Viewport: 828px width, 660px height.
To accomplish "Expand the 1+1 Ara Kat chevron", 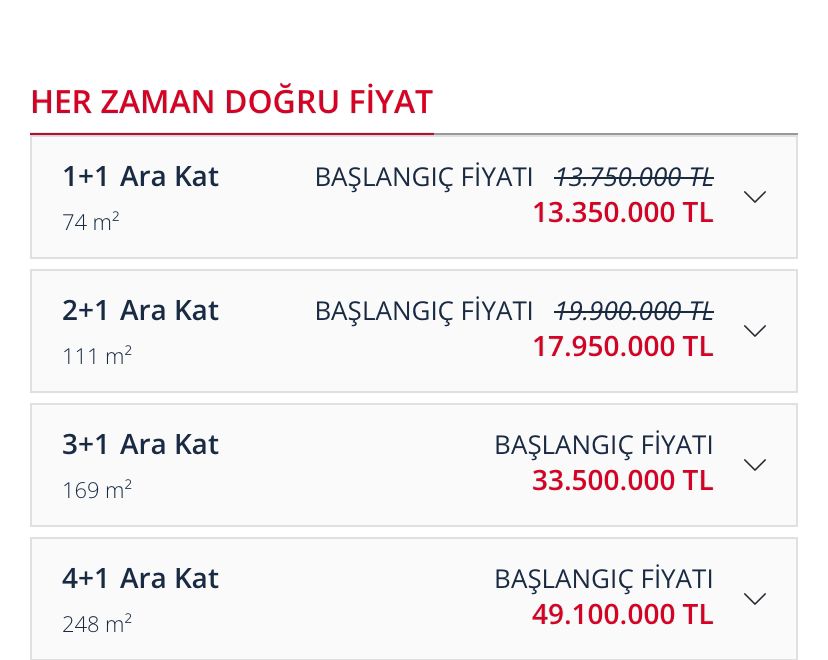I will click(x=755, y=197).
